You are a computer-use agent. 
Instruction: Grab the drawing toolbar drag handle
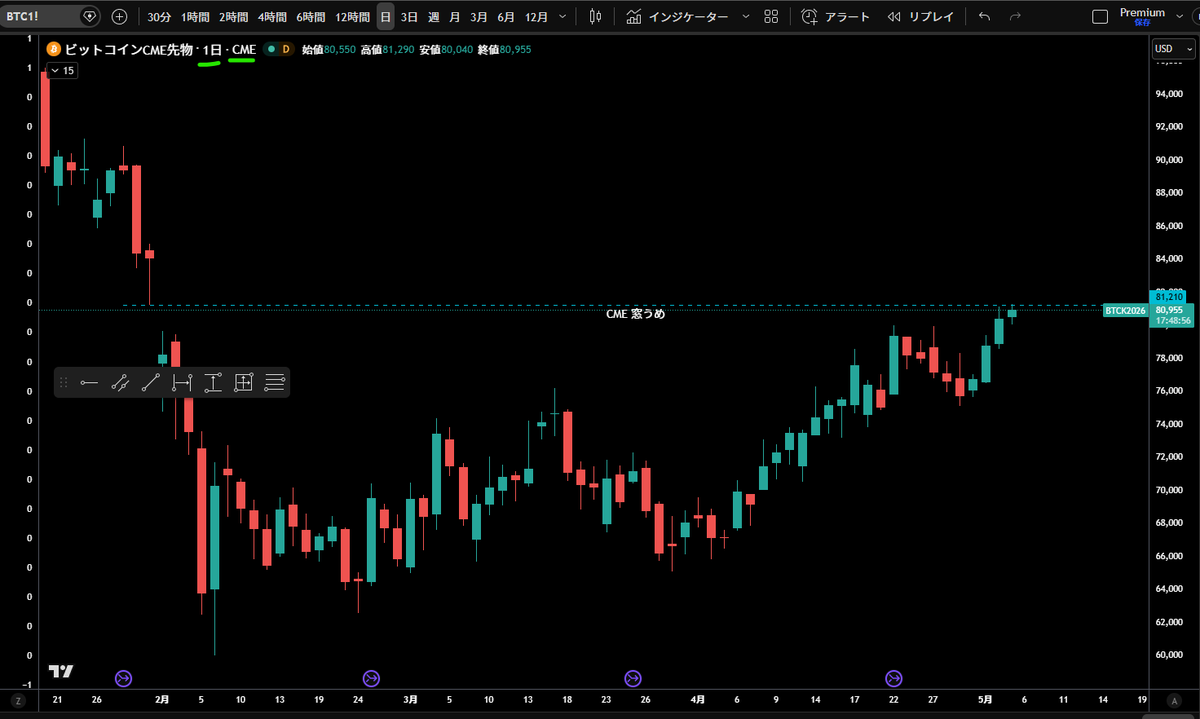click(64, 382)
